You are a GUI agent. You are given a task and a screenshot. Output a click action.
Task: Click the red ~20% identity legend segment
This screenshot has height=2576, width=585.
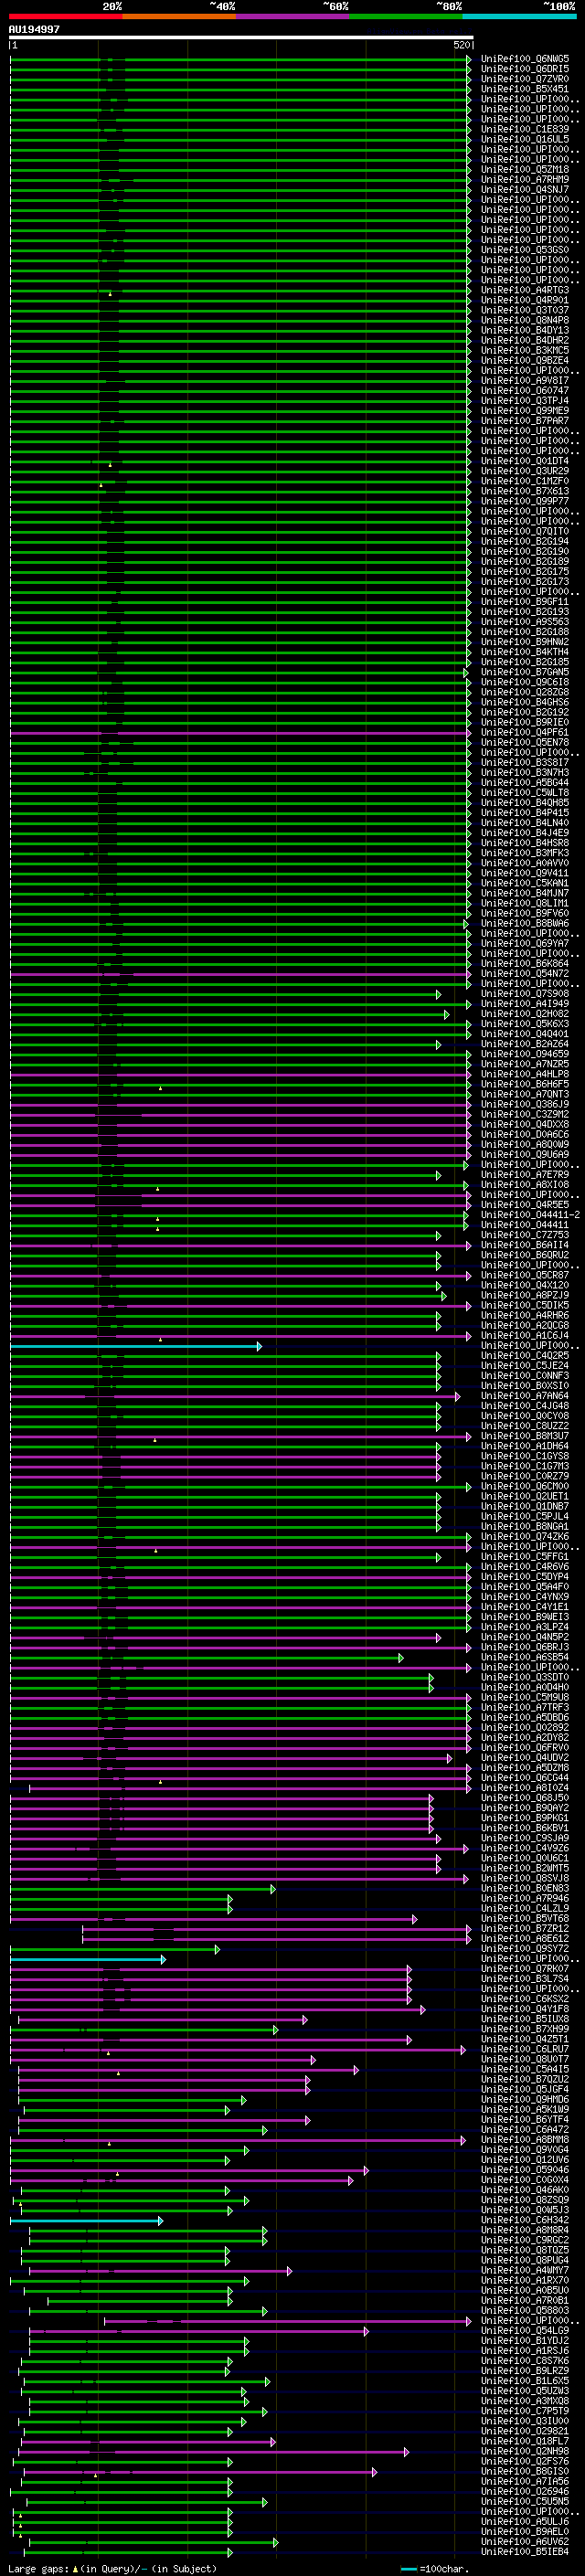point(66,17)
